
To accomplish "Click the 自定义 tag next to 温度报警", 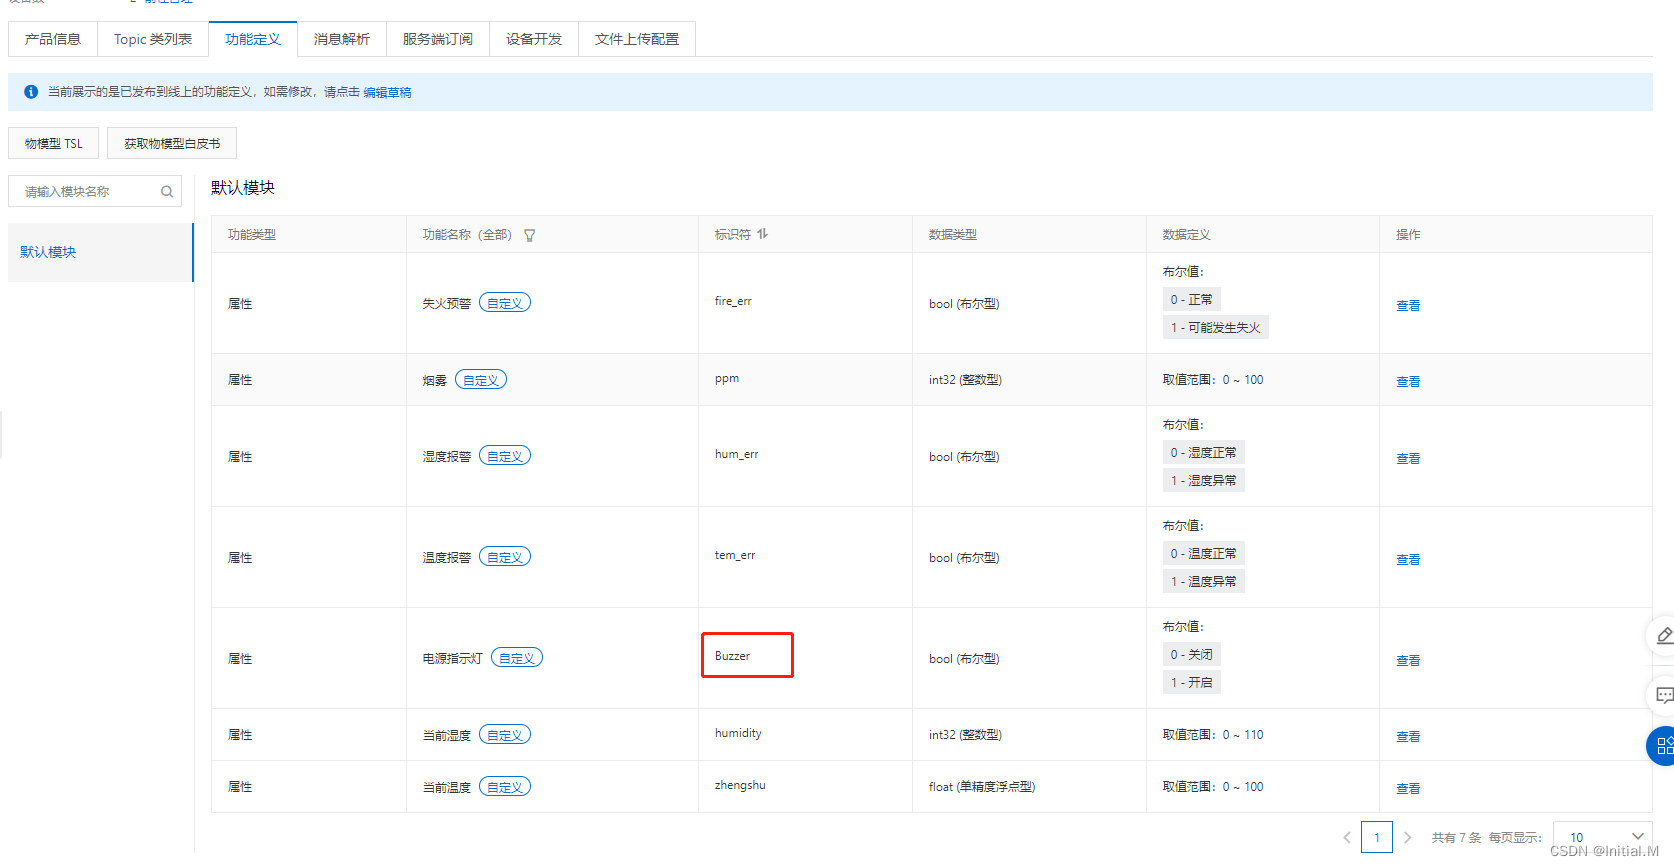I will (x=505, y=557).
